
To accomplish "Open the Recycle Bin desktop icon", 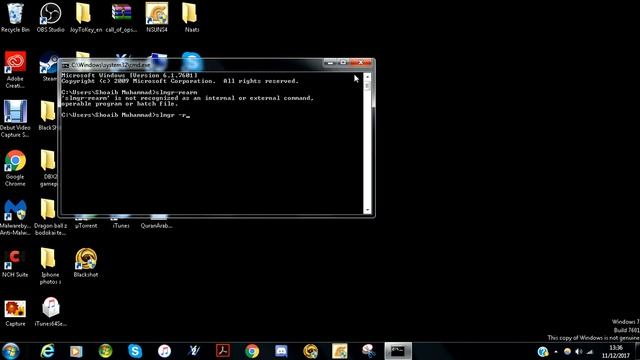I will pos(15,17).
